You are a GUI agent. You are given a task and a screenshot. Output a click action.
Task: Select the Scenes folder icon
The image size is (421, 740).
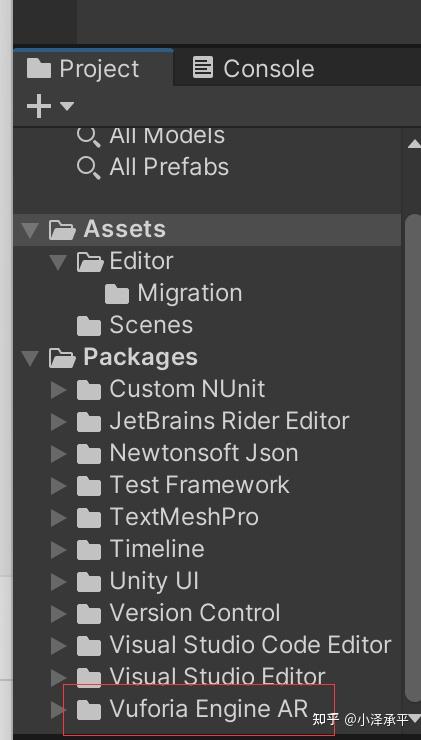click(x=89, y=326)
